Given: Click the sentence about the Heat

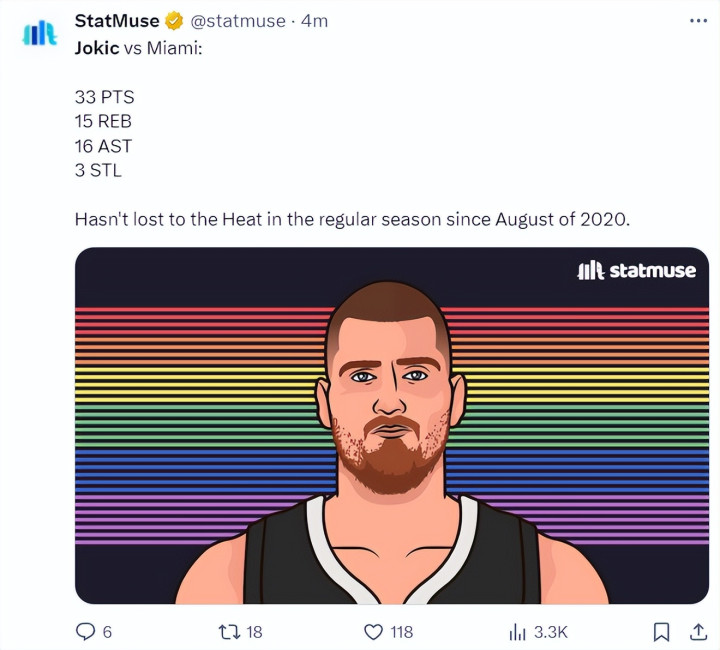Looking at the screenshot, I should 352,219.
